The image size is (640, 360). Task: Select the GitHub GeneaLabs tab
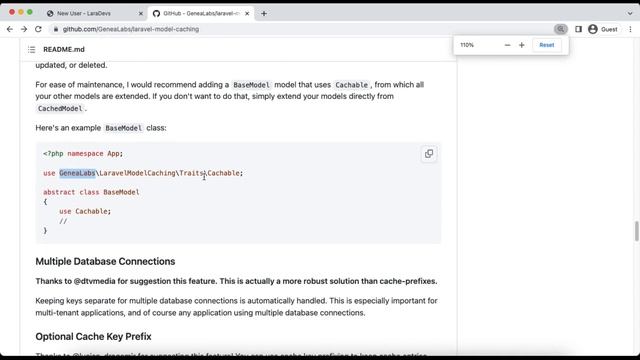coord(201,13)
